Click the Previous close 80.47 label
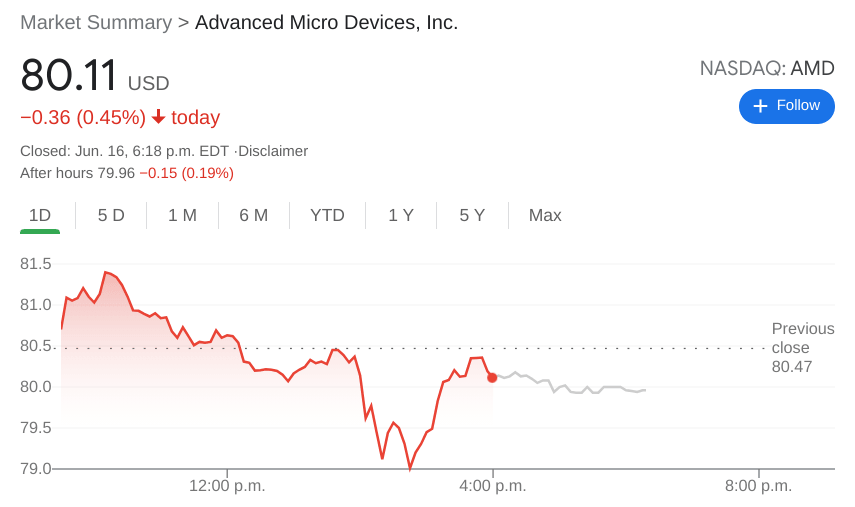 [802, 348]
